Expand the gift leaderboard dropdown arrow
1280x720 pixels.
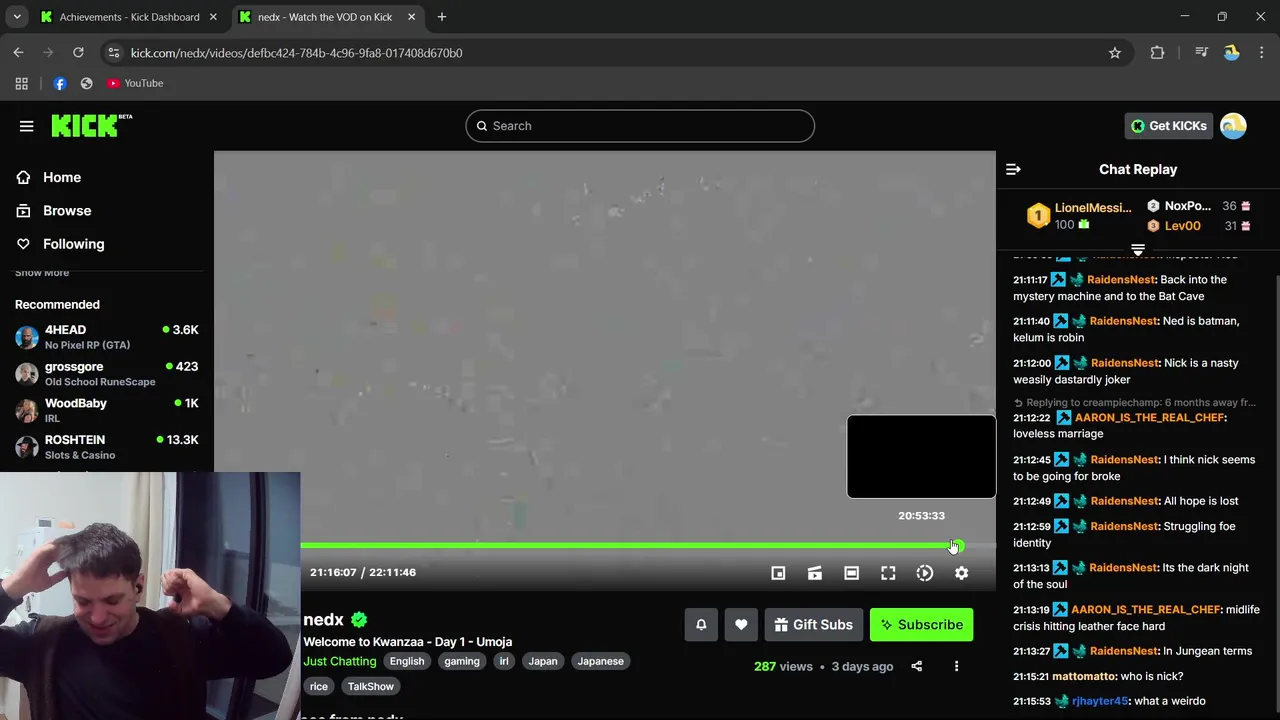click(x=1138, y=249)
